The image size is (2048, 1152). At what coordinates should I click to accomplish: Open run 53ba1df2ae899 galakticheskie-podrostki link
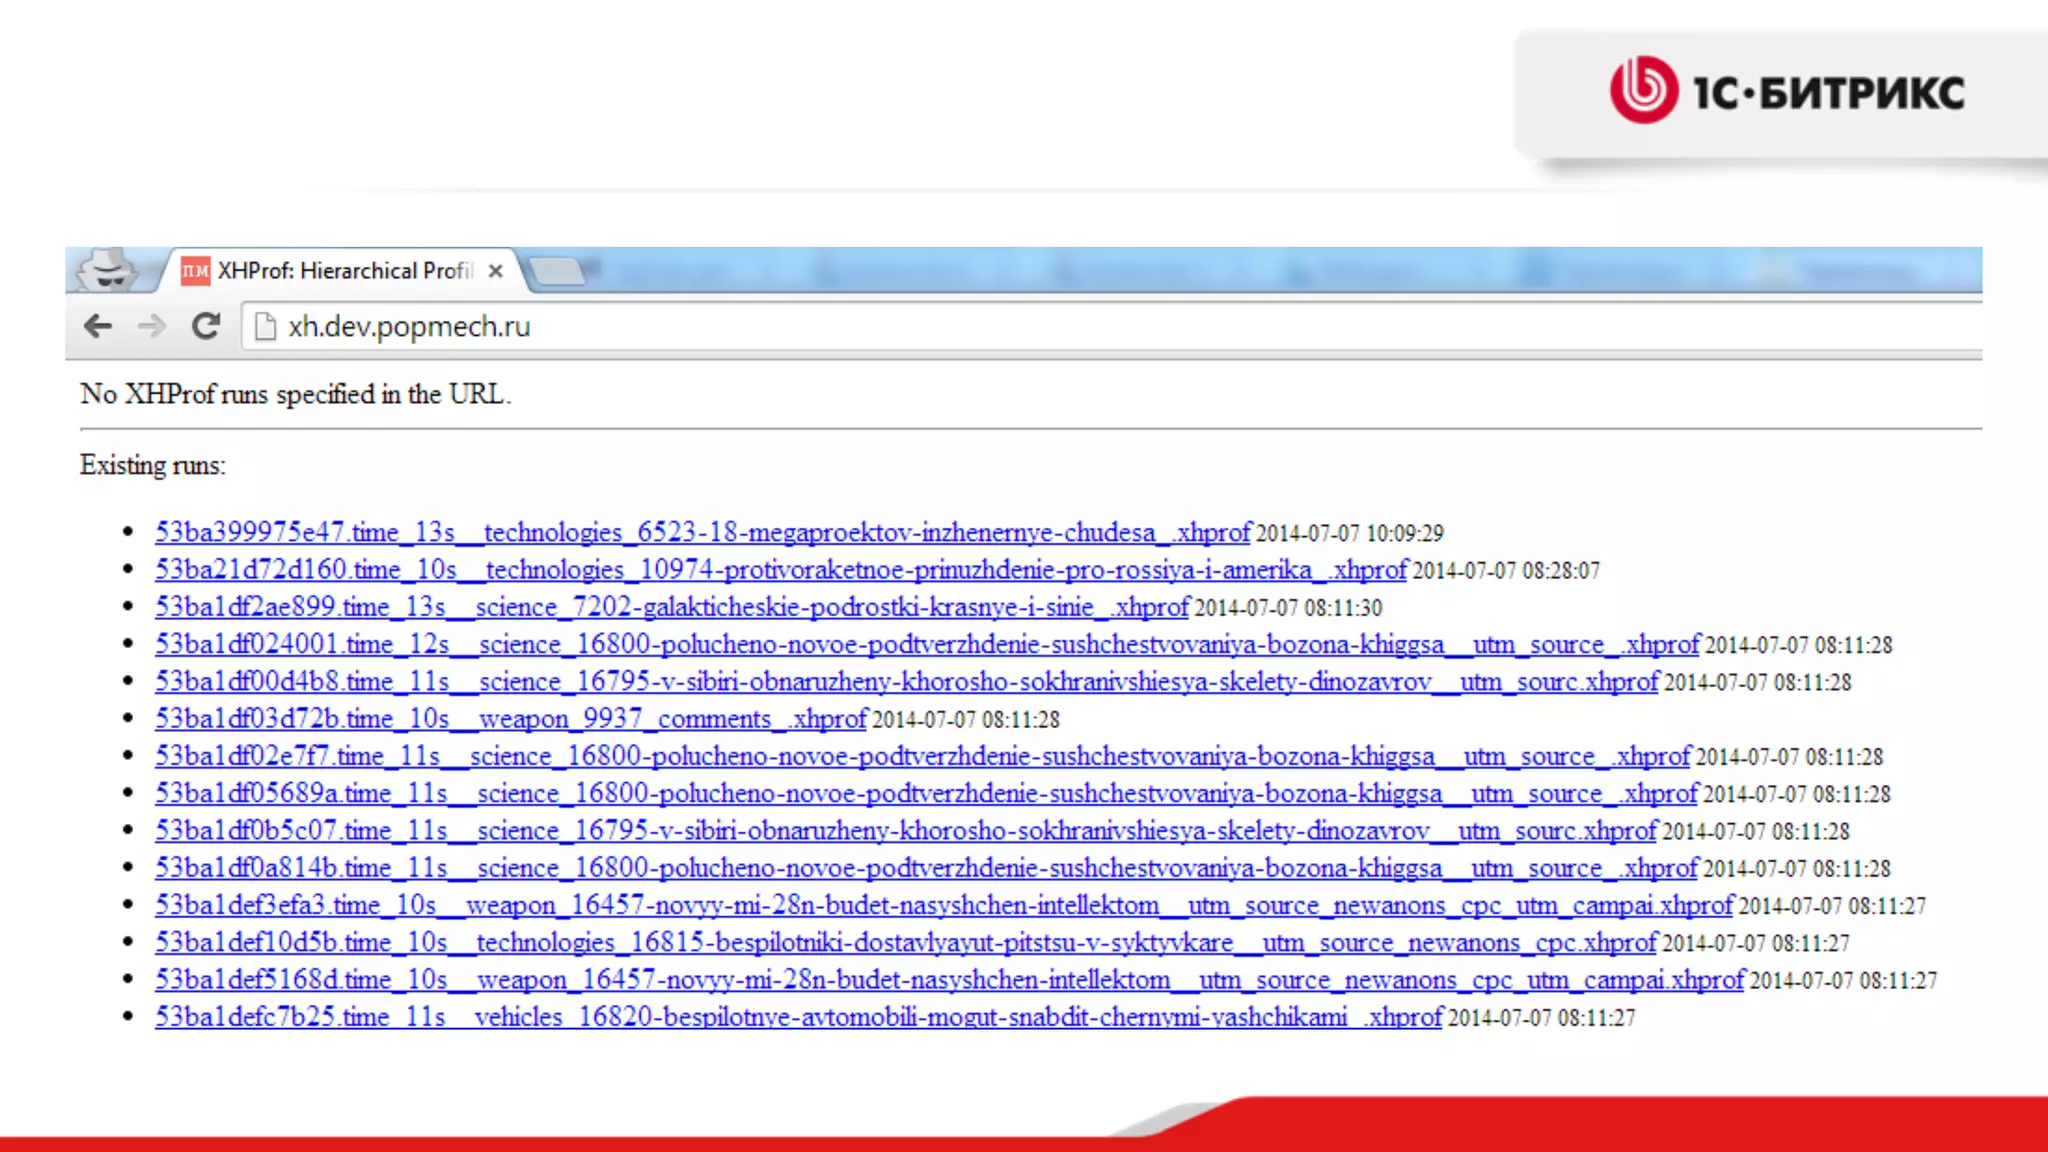pyautogui.click(x=672, y=607)
